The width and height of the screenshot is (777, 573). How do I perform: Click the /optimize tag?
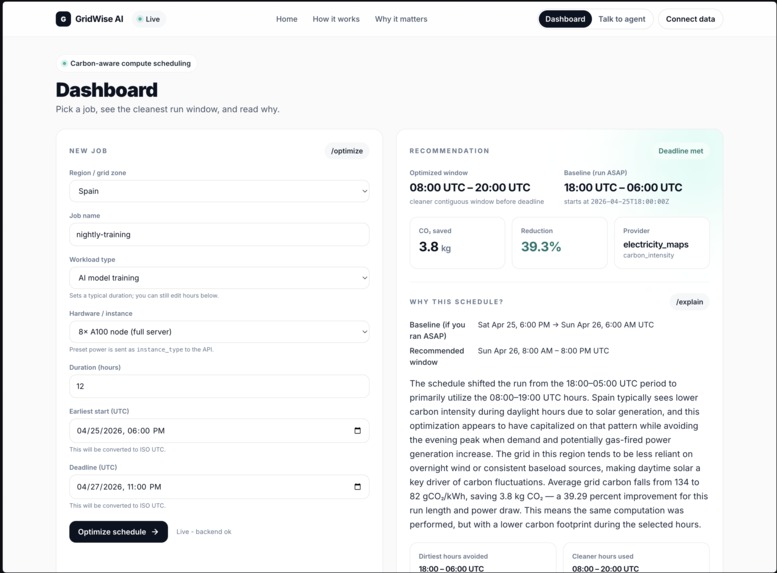click(347, 151)
